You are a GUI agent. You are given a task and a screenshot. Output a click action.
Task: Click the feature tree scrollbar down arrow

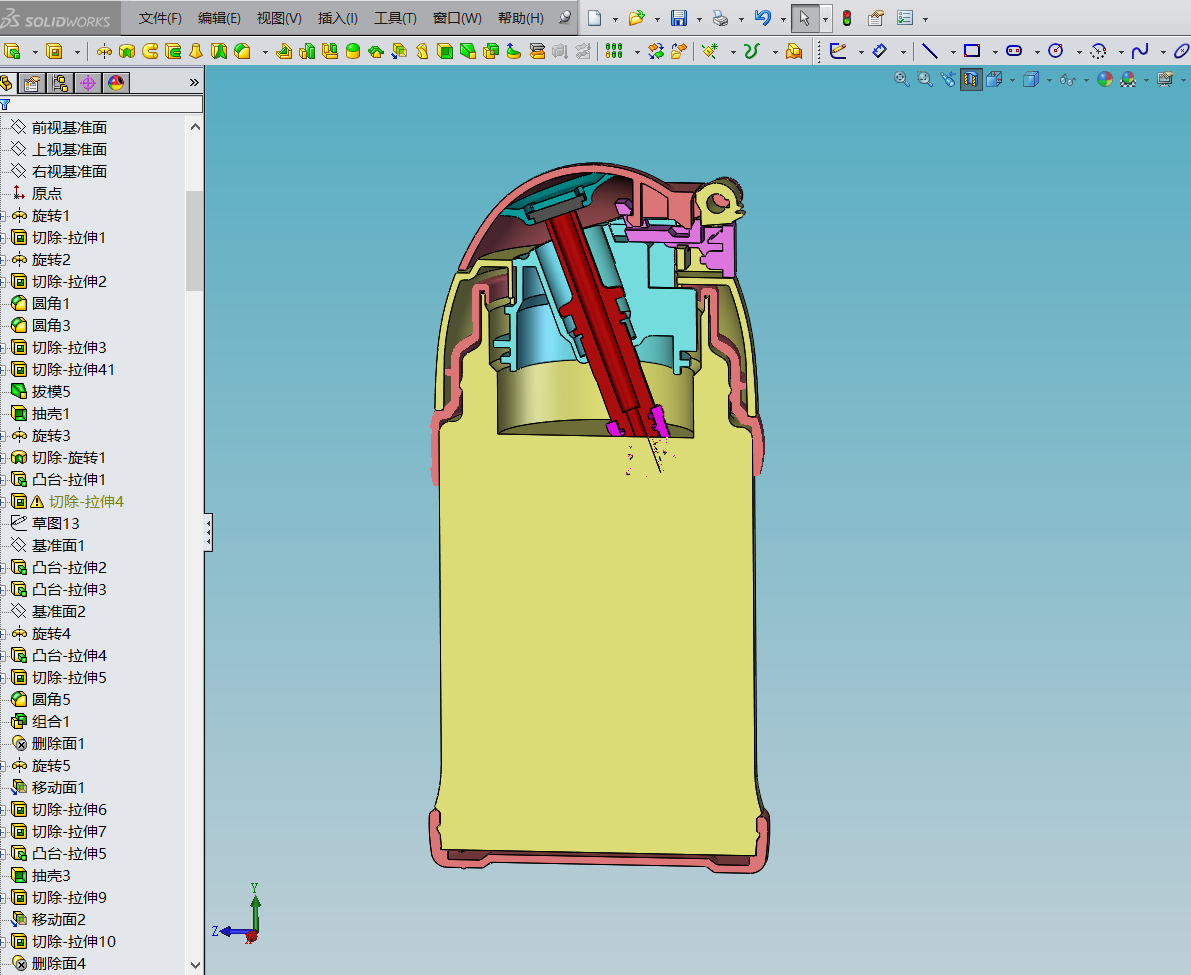195,965
